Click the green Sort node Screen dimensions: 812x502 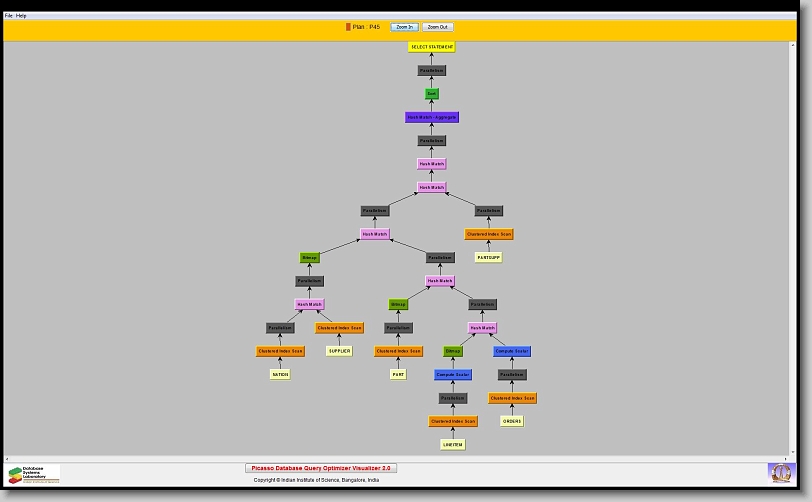[x=431, y=94]
